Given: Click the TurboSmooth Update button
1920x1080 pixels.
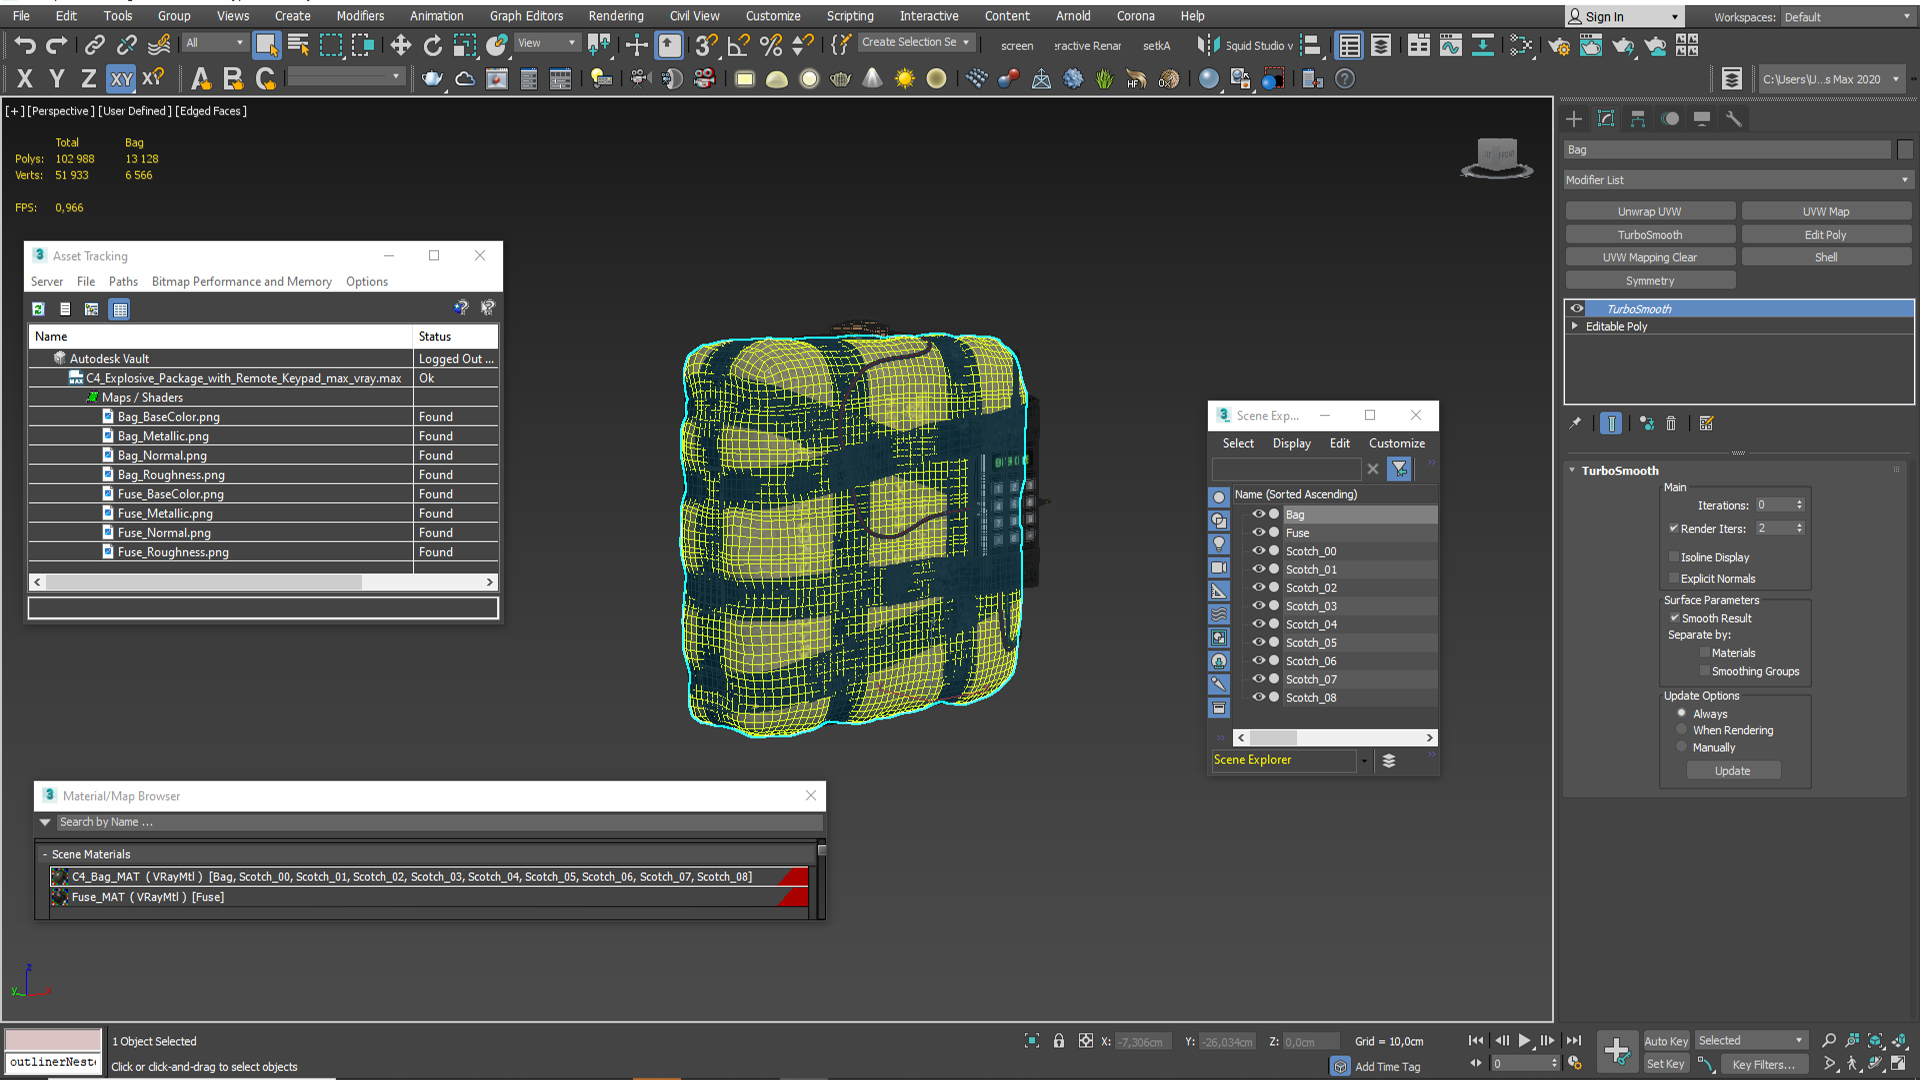Looking at the screenshot, I should (1733, 771).
